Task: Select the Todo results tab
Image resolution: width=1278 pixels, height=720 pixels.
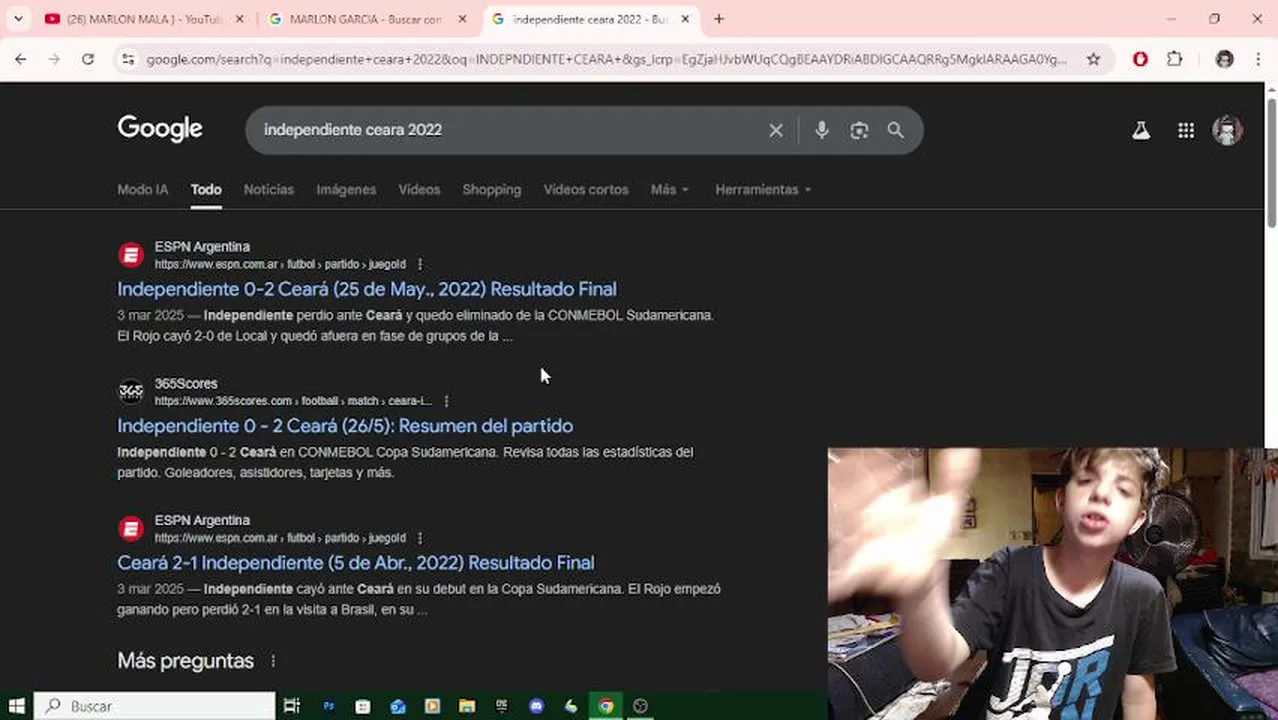Action: point(206,189)
